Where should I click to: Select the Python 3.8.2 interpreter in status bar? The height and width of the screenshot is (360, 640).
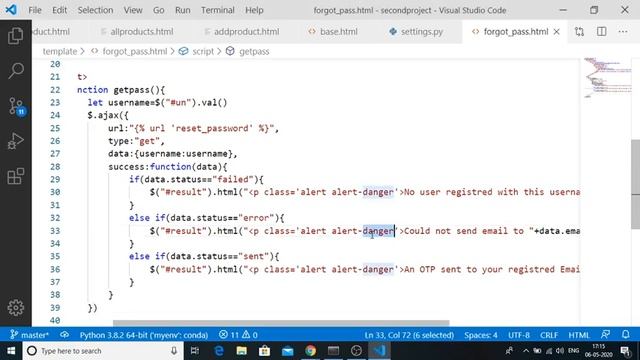click(x=144, y=335)
